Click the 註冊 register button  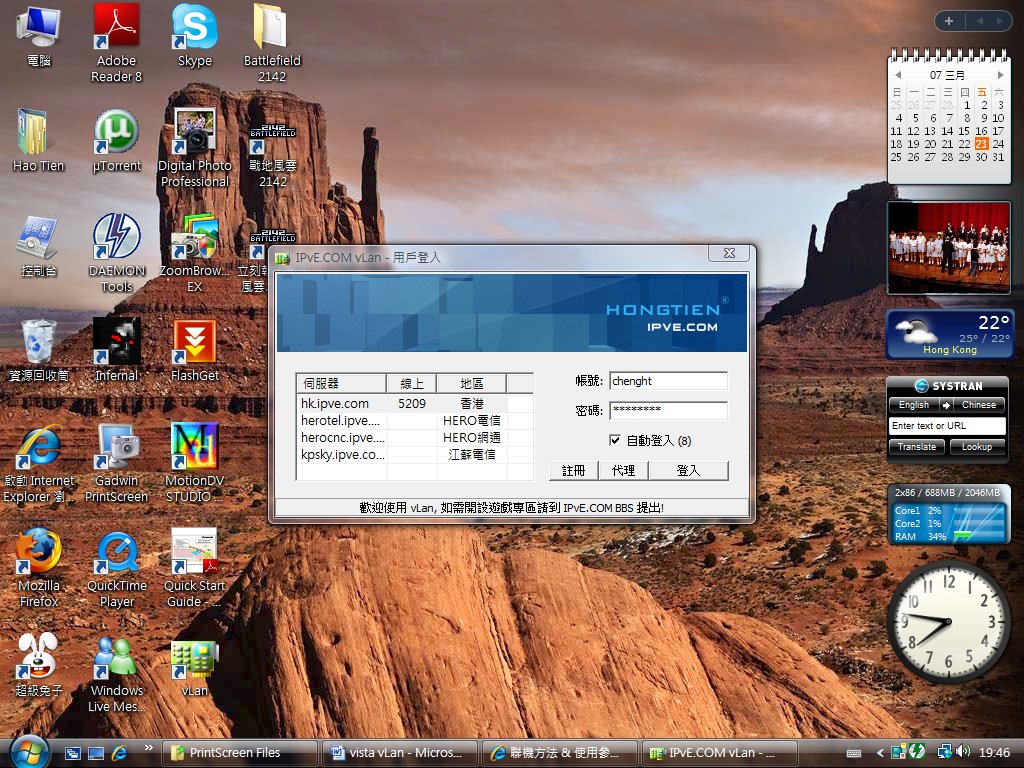tap(573, 470)
